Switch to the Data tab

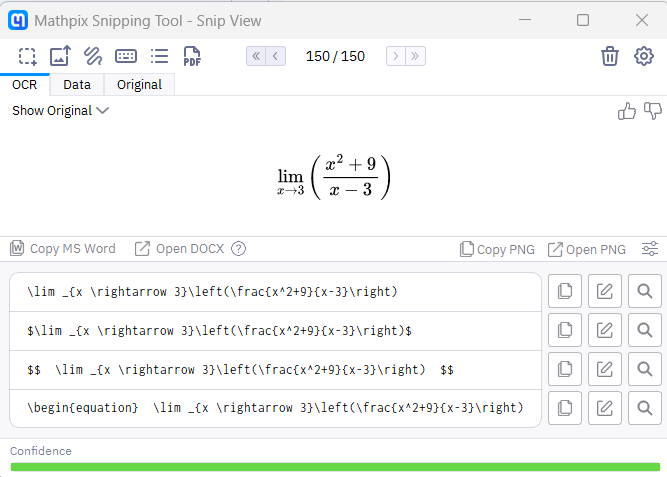coord(77,85)
